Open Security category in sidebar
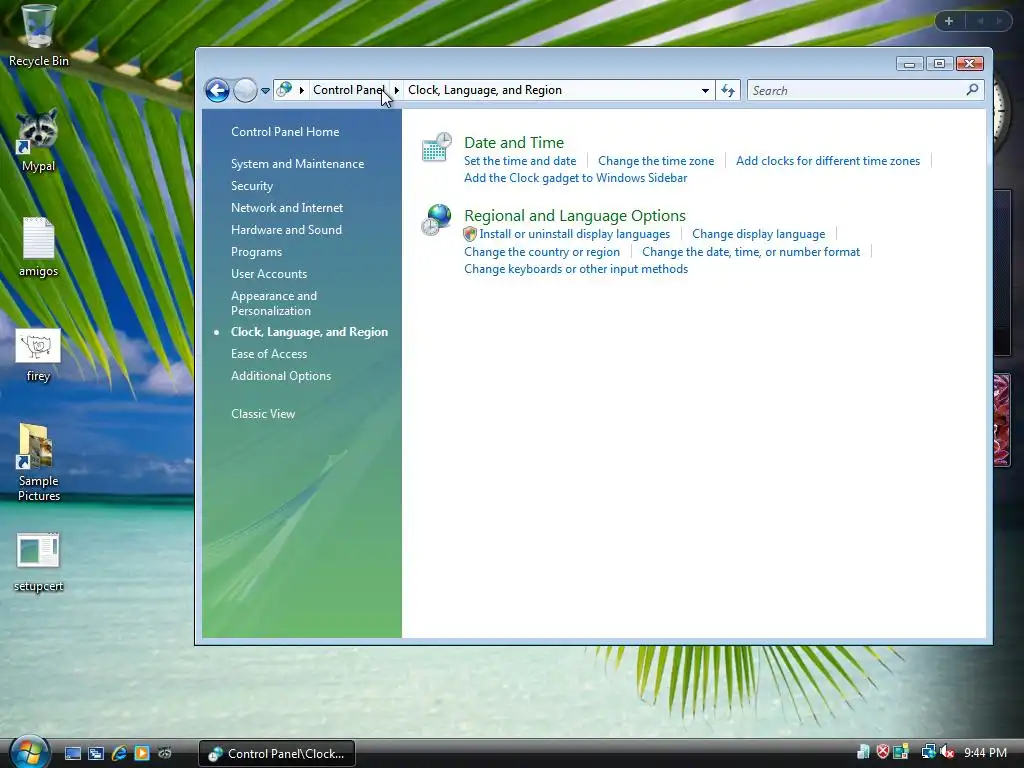1024x768 pixels. (x=251, y=186)
